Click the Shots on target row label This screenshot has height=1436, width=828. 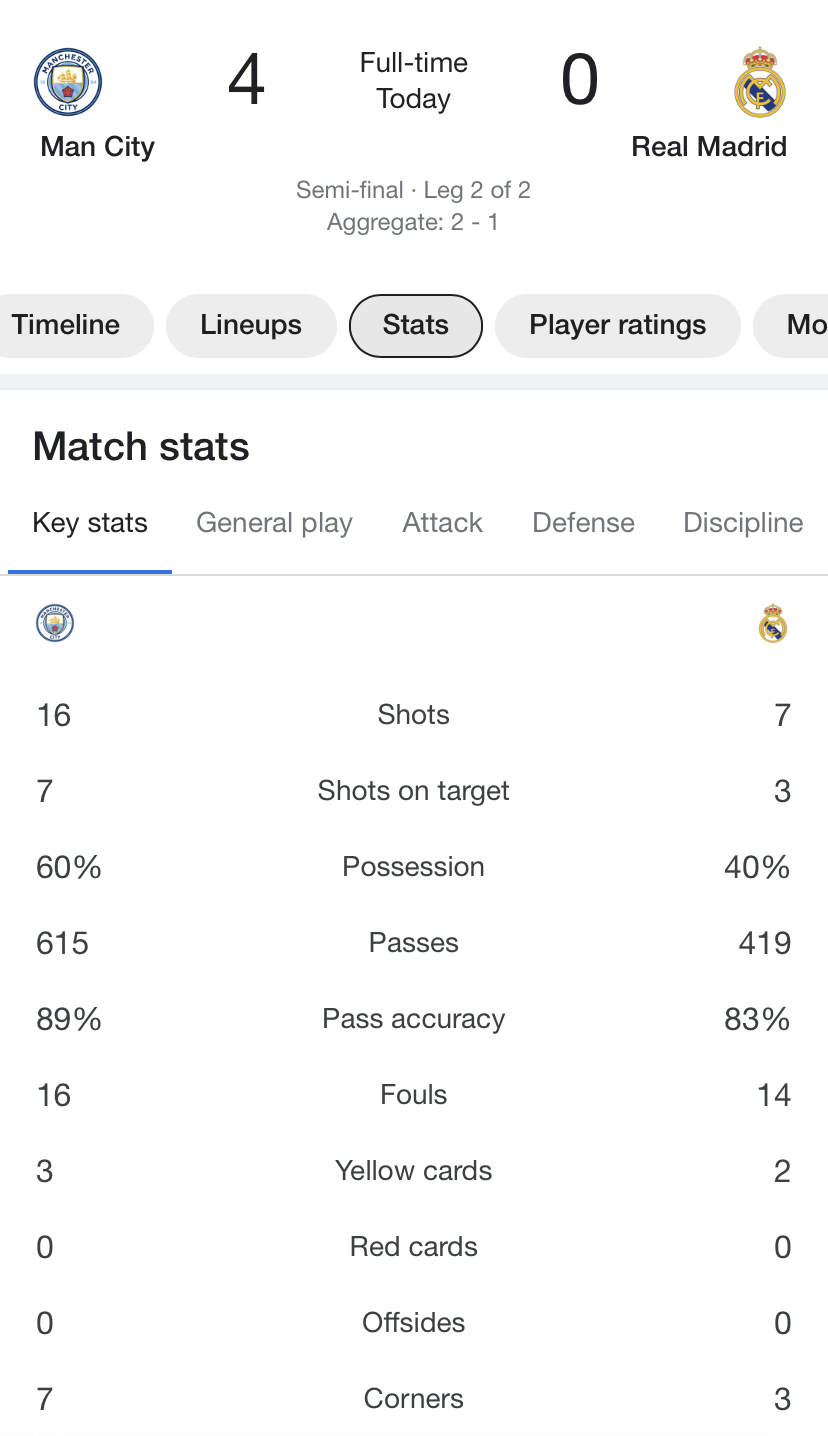click(413, 791)
